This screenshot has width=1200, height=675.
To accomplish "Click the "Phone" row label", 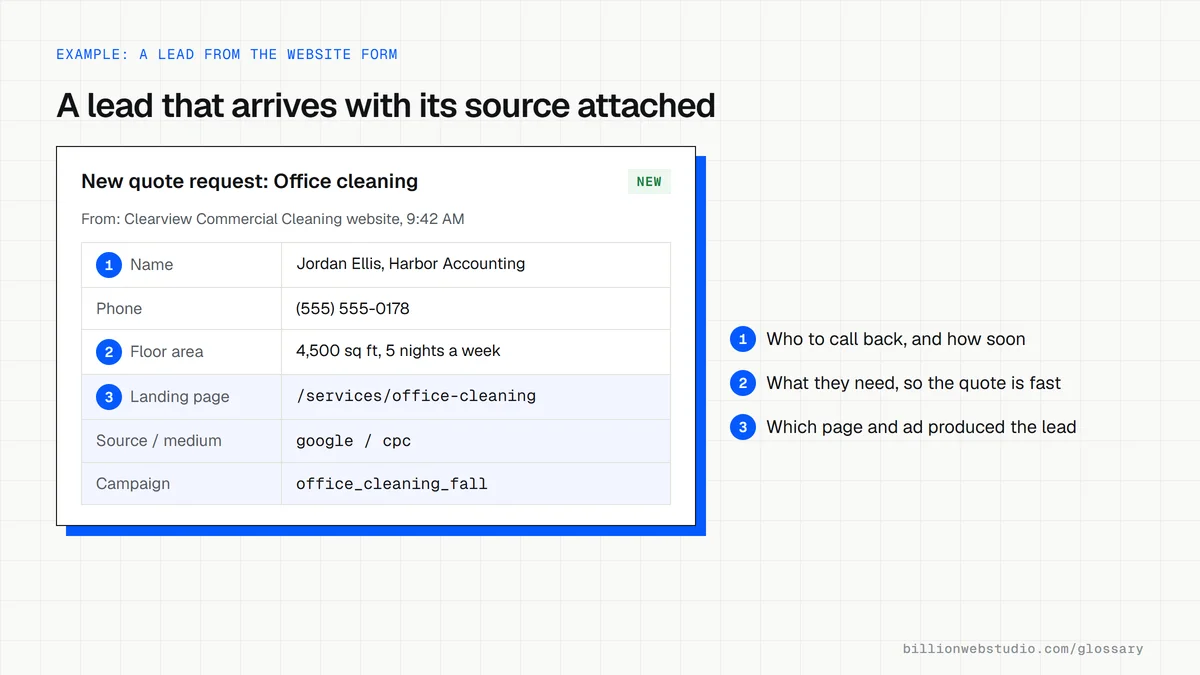I will click(119, 309).
